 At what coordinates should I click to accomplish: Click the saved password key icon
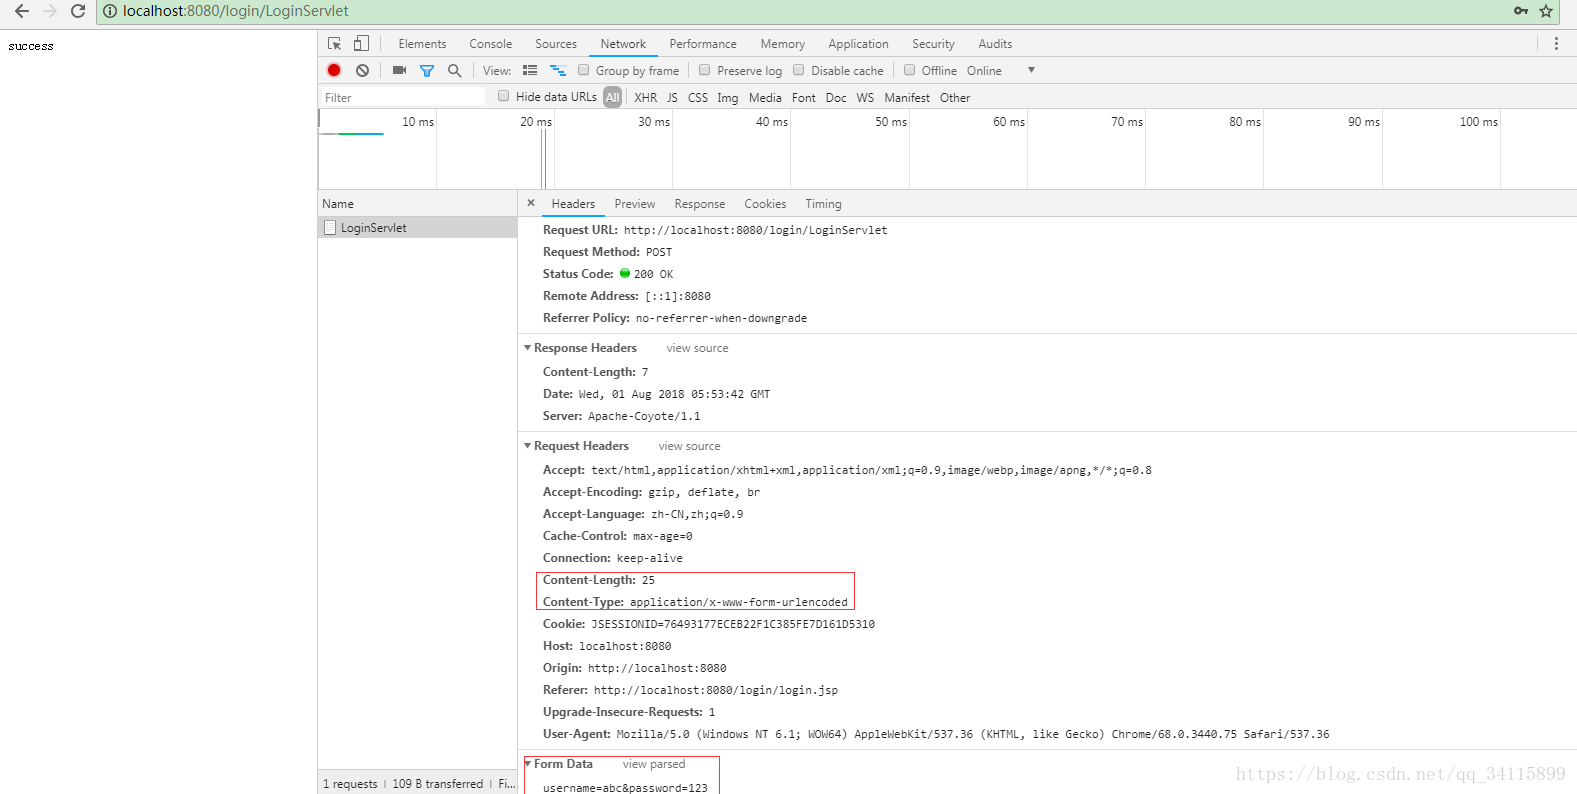[x=1521, y=11]
